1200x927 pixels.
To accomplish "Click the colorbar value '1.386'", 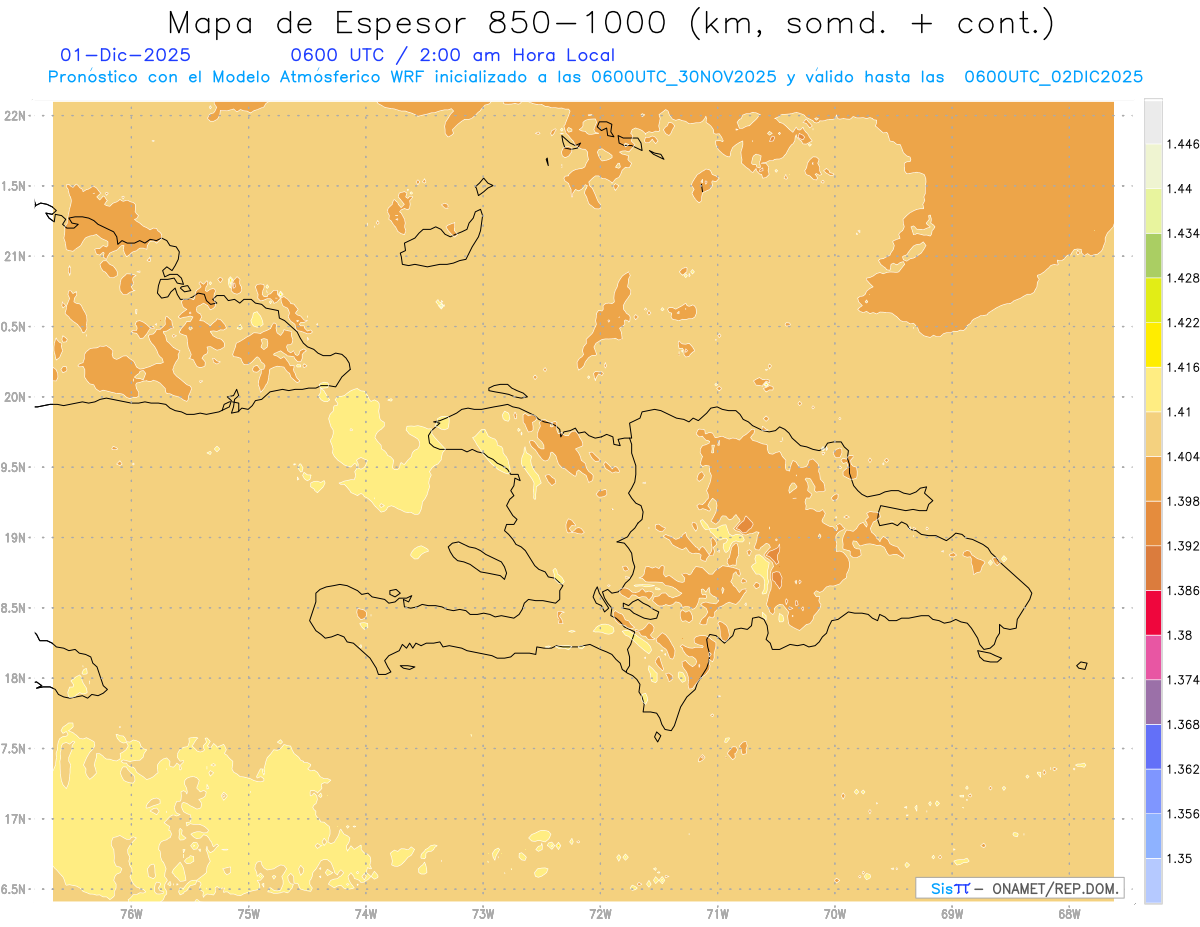I will point(1183,590).
